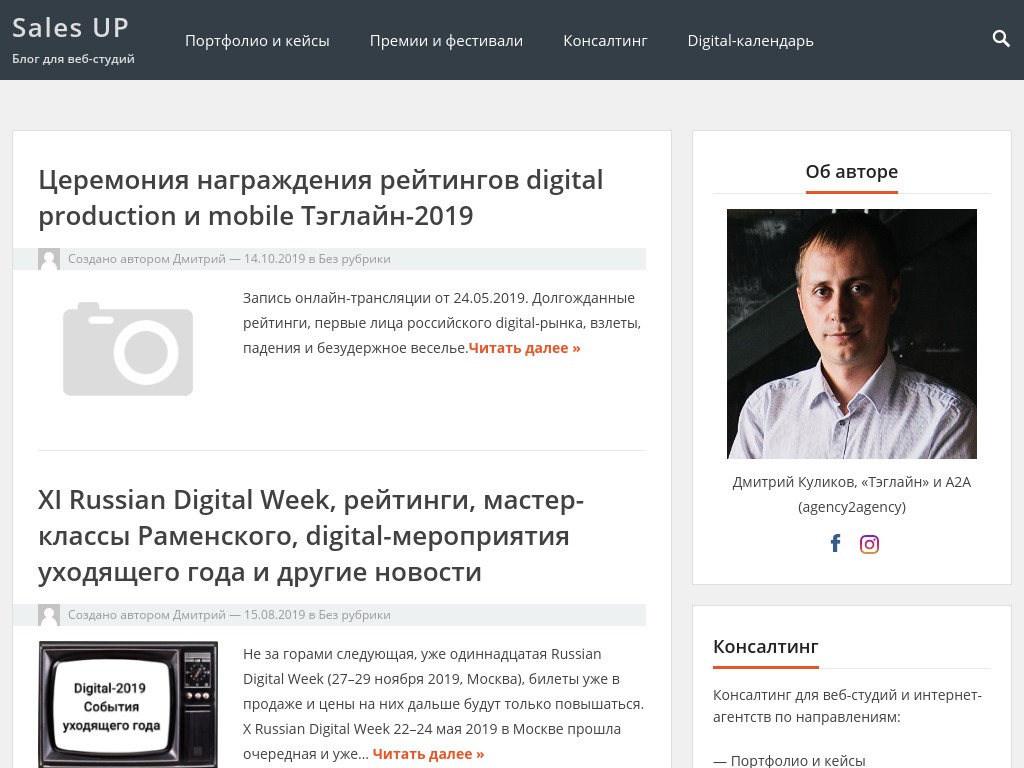Viewport: 1024px width, 768px height.
Task: Click Читать далее under the first post
Action: coord(524,348)
